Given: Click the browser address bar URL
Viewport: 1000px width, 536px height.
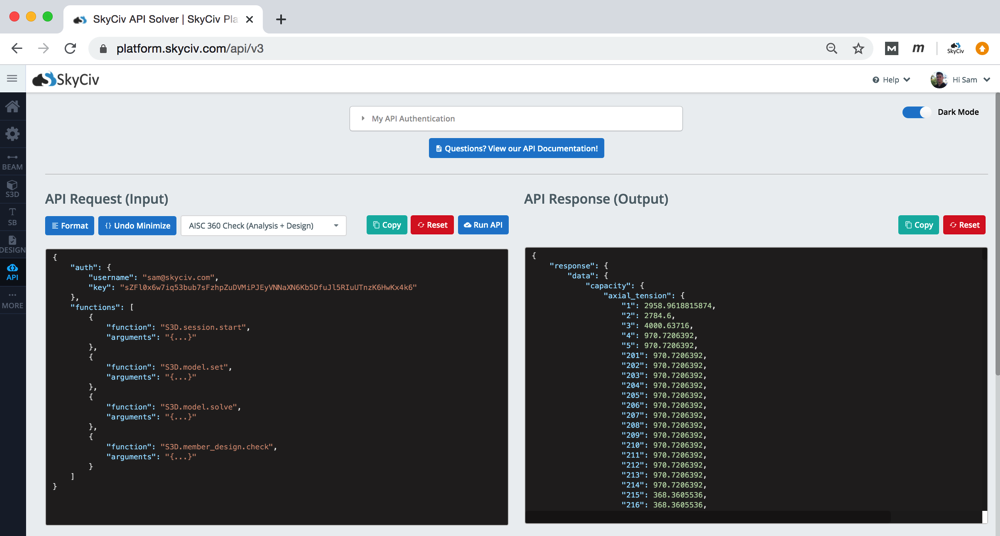Looking at the screenshot, I should [190, 48].
